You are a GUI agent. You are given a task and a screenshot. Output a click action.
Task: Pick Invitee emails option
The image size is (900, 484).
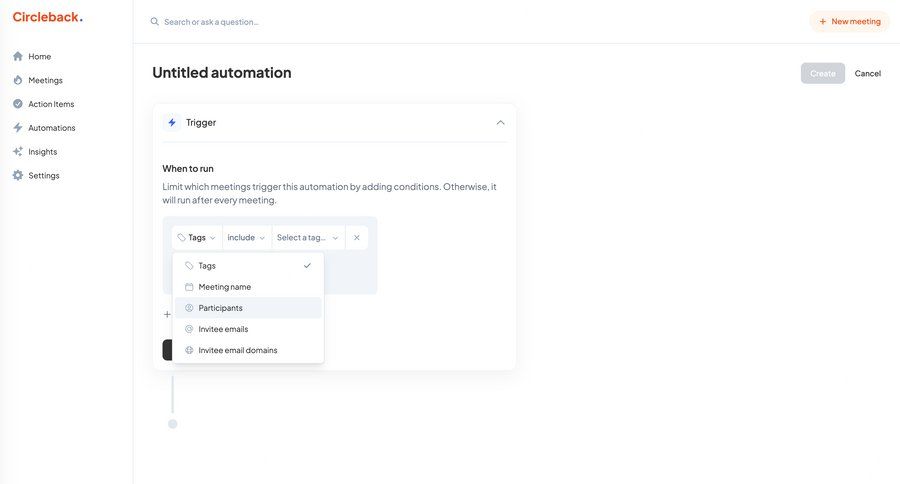click(x=248, y=329)
